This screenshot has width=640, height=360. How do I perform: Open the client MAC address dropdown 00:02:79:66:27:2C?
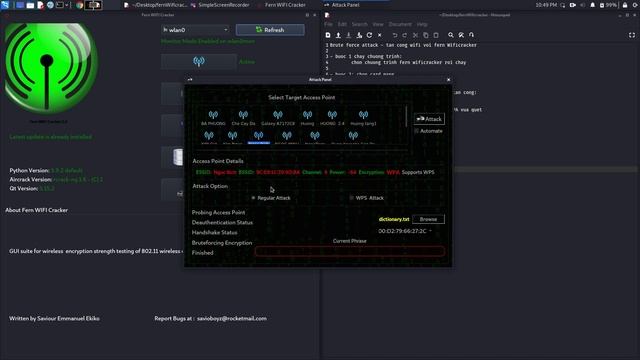pyautogui.click(x=405, y=231)
